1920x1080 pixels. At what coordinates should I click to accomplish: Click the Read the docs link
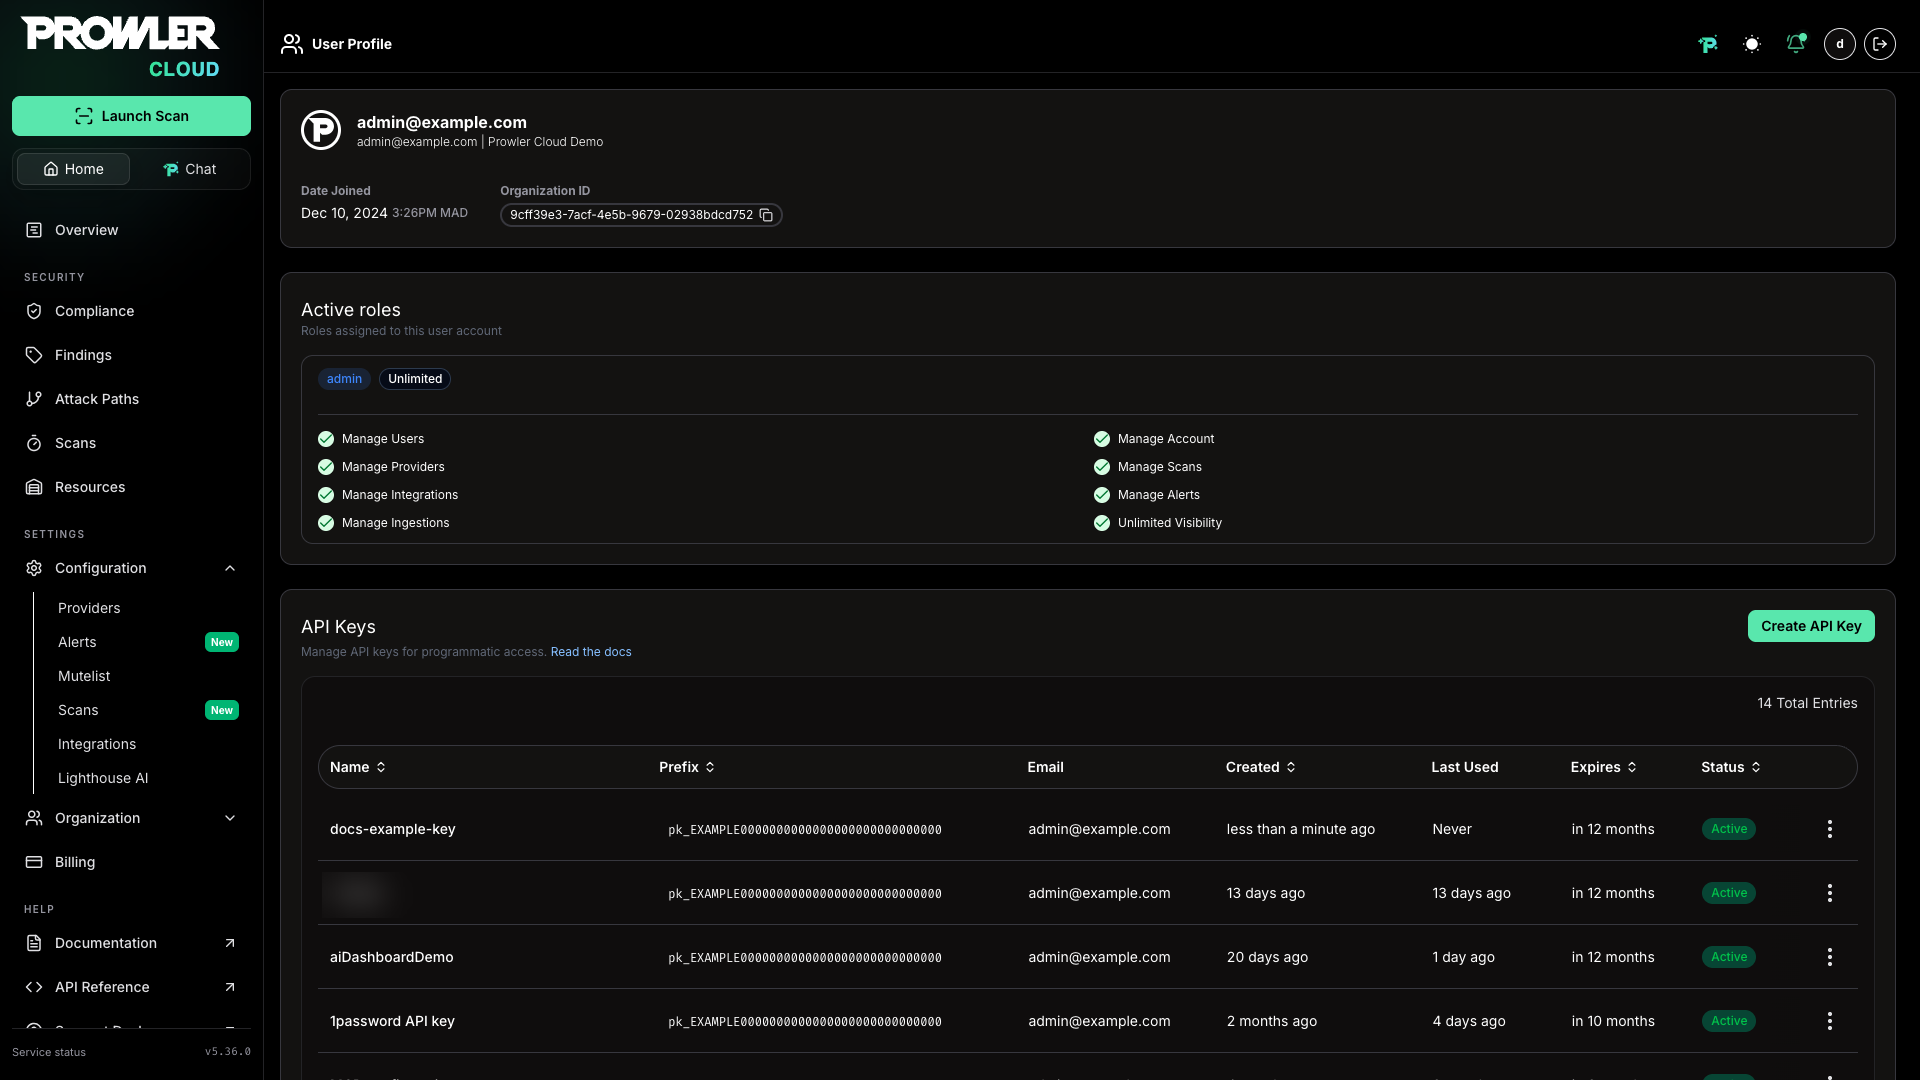tap(591, 652)
